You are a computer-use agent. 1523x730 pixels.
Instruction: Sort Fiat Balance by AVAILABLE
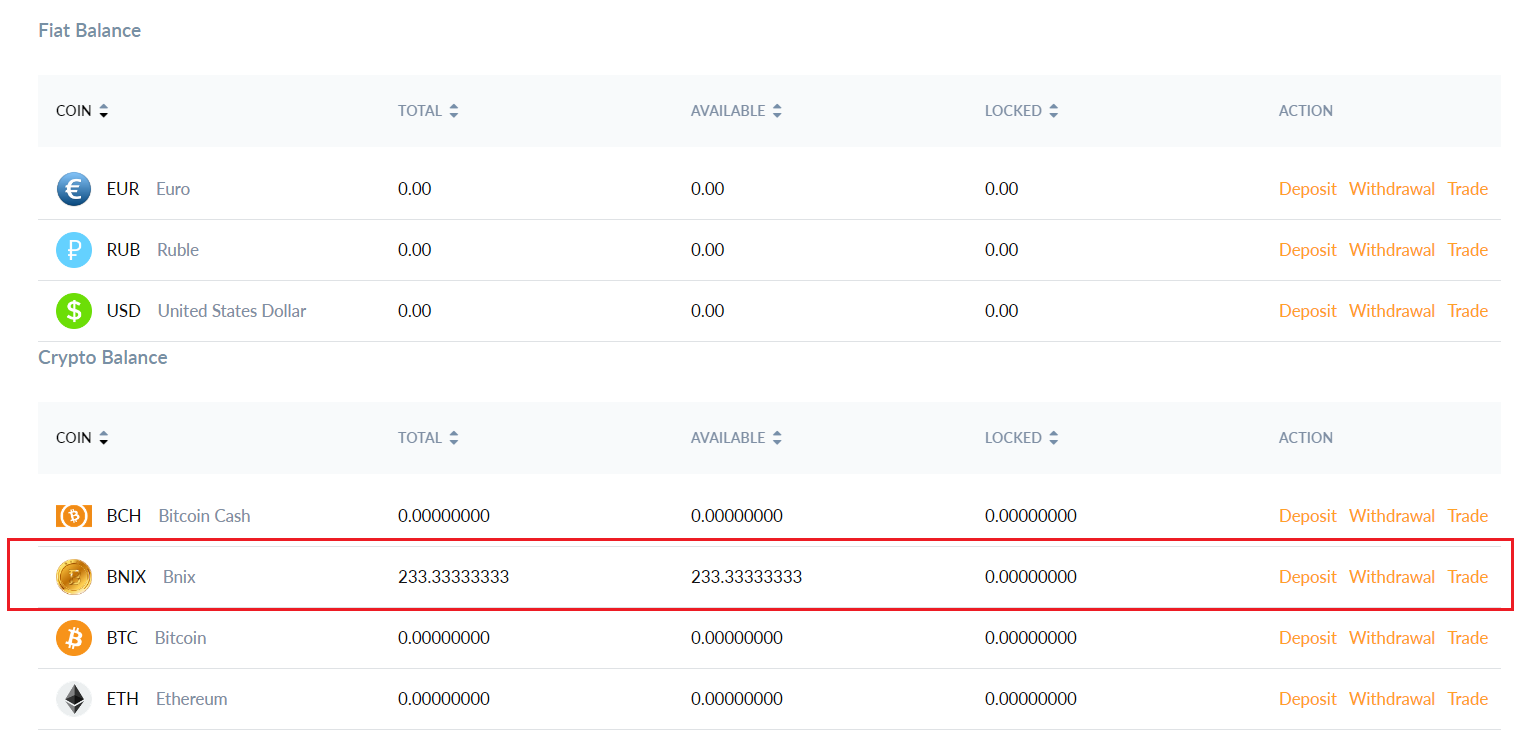736,111
